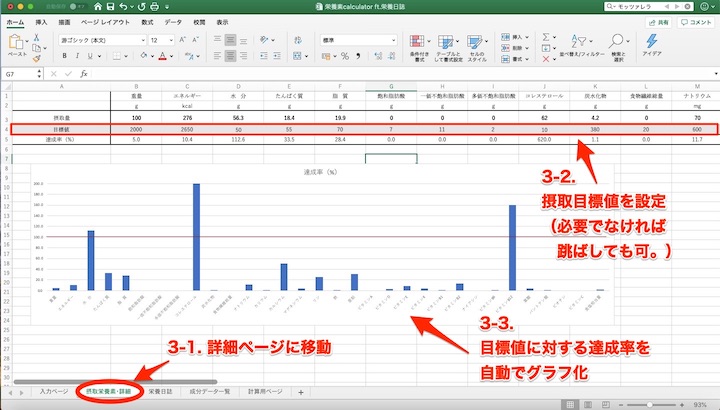
Task: Add a new sheet with the plus button
Action: coord(301,392)
